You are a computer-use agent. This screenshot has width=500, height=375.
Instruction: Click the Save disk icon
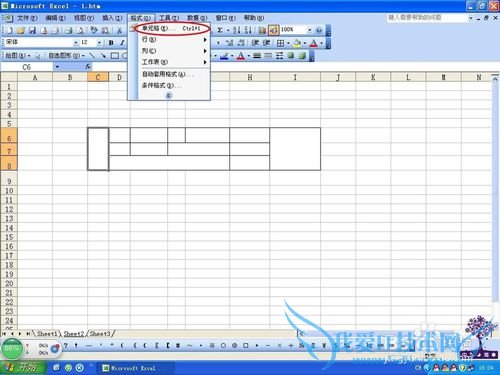coord(32,30)
